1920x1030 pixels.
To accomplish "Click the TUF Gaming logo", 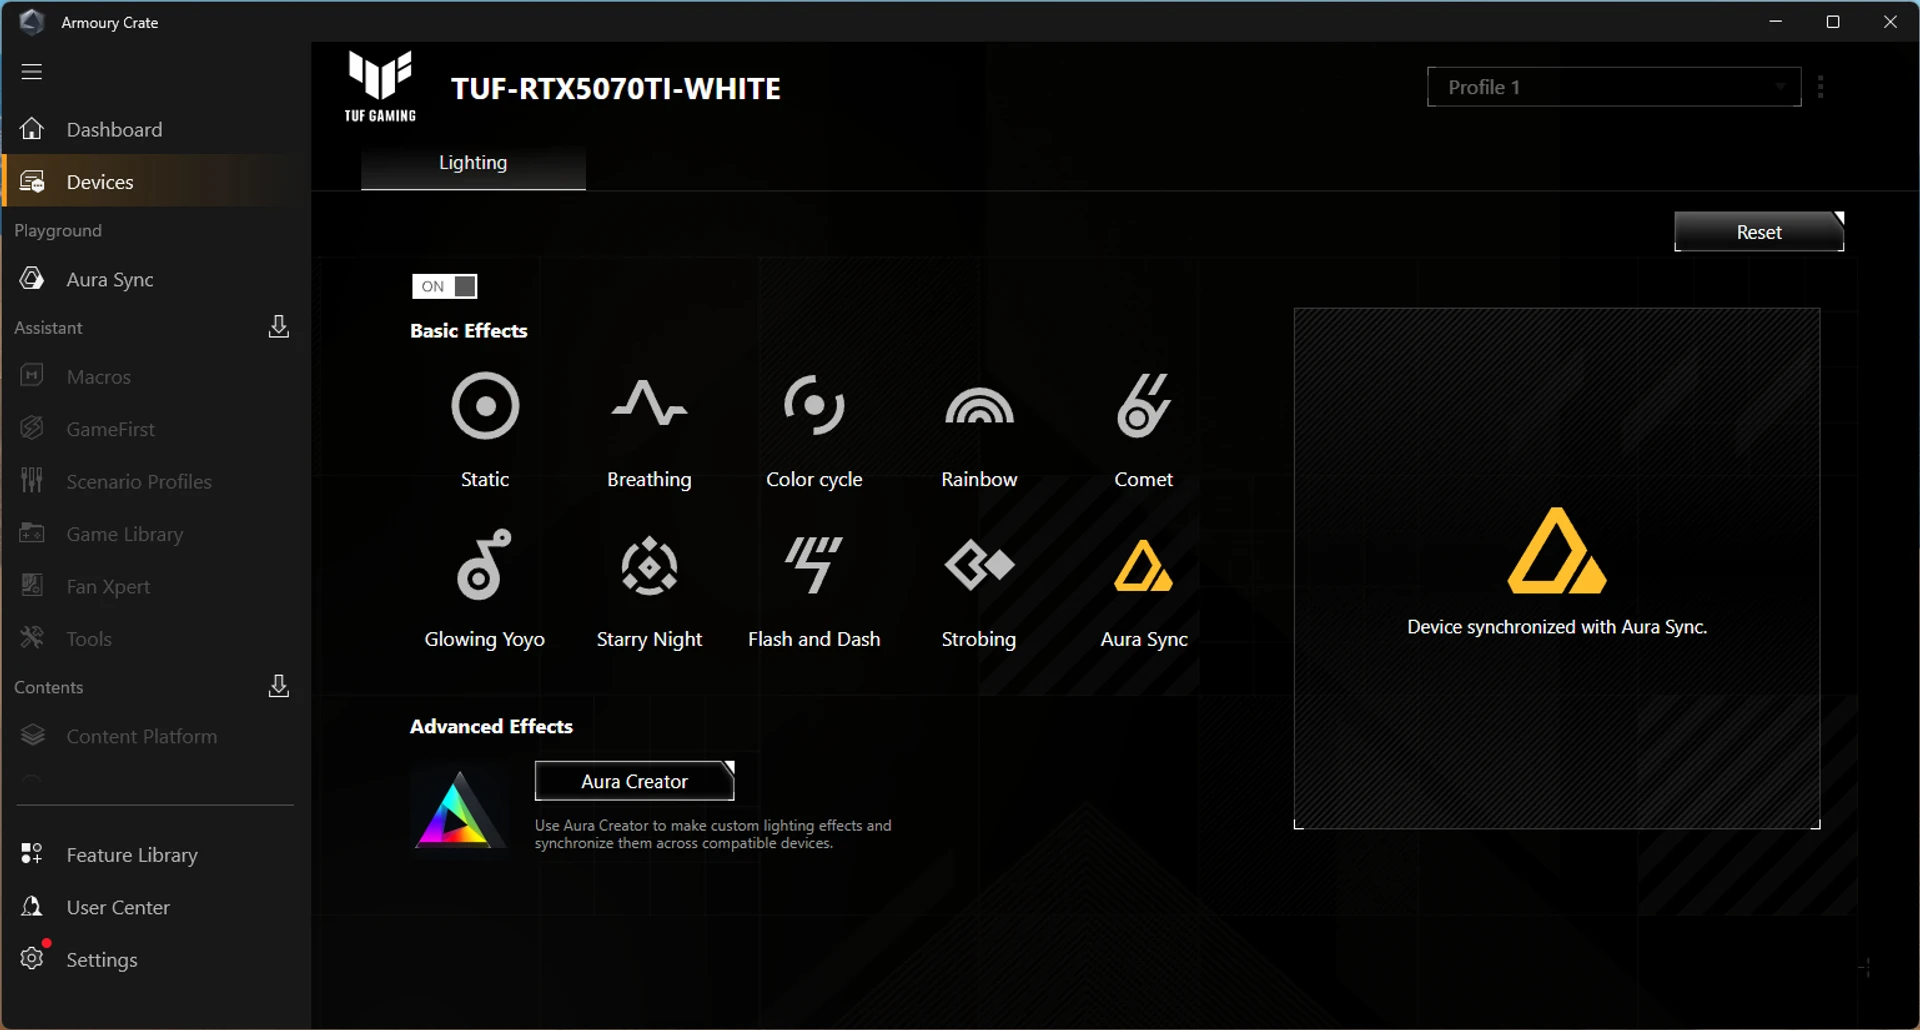I will [x=380, y=86].
